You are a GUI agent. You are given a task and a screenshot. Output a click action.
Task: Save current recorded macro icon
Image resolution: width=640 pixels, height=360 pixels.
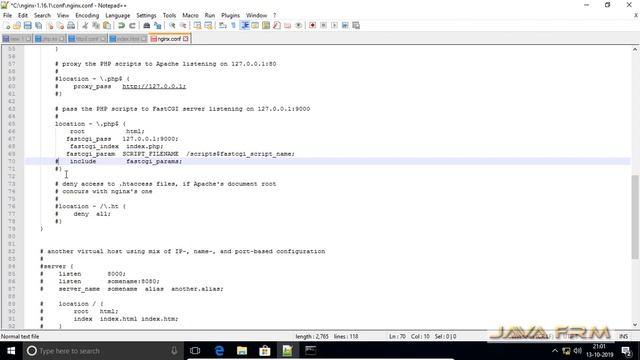tap(356, 25)
